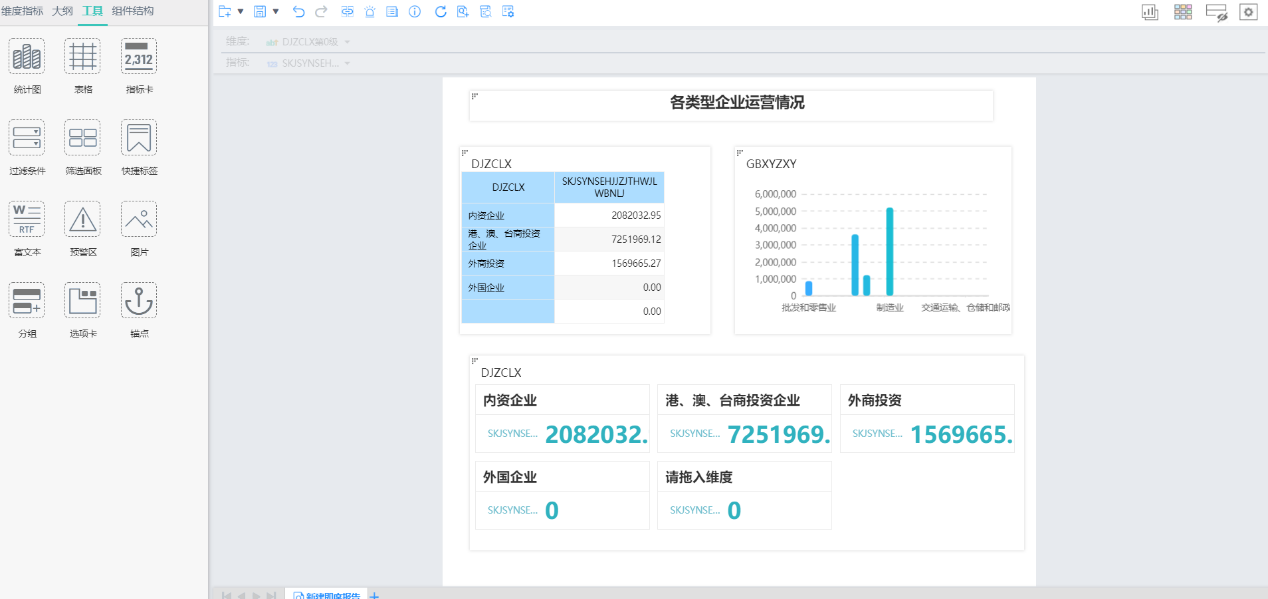Open the settings gear panel
Screen dimensions: 1268x599
[x=1248, y=12]
